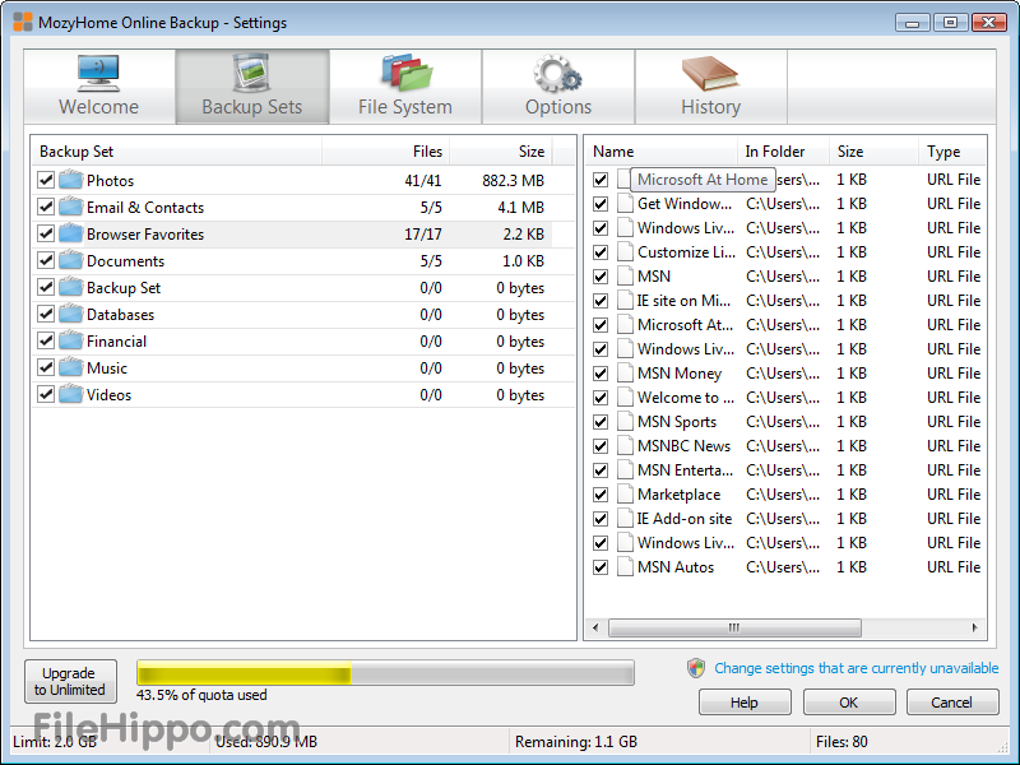Click the '43.5% of quota used' label
The width and height of the screenshot is (1020, 765).
pos(202,695)
